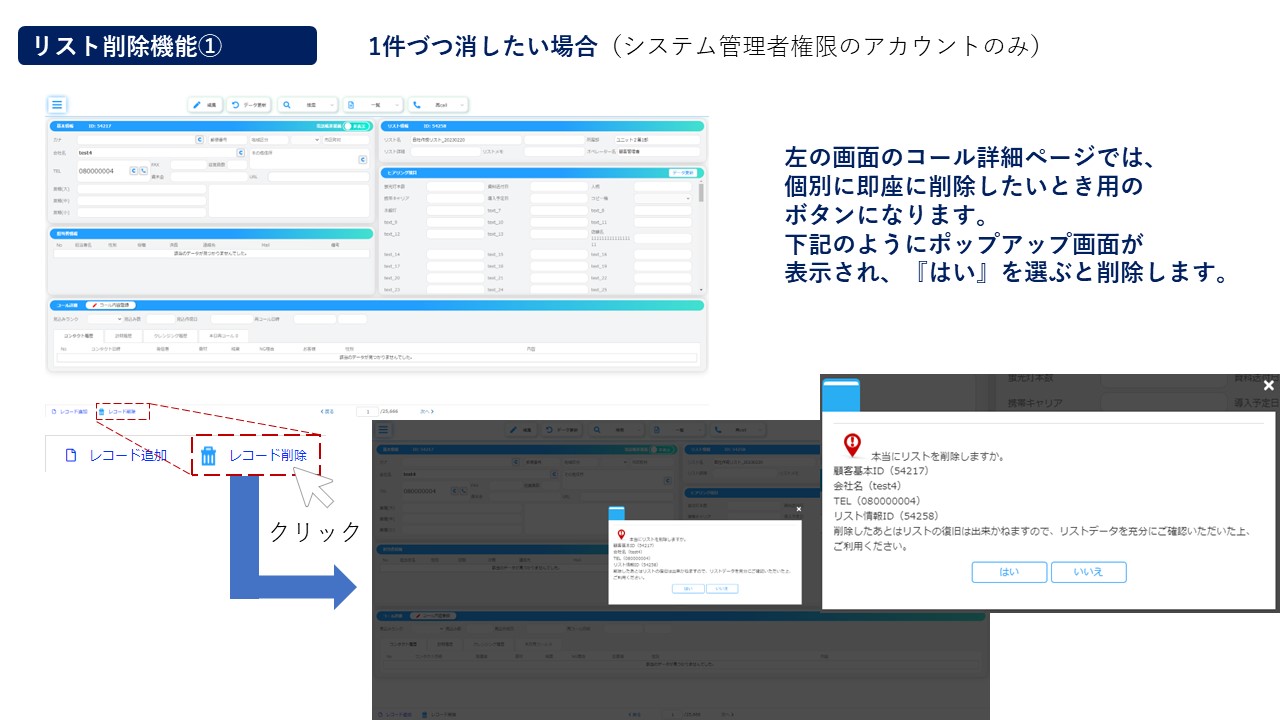Click 戻る pager link in top screenshot
The width and height of the screenshot is (1280, 720).
coord(328,411)
